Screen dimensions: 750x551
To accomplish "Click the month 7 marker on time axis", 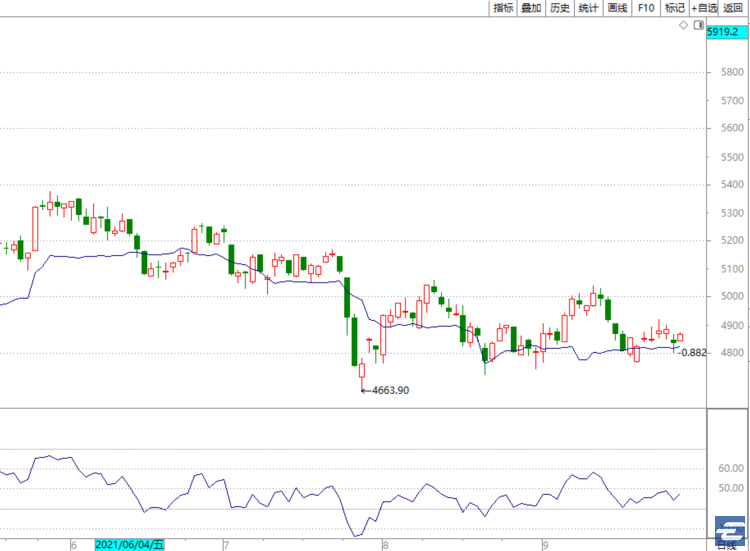I will 226,545.
